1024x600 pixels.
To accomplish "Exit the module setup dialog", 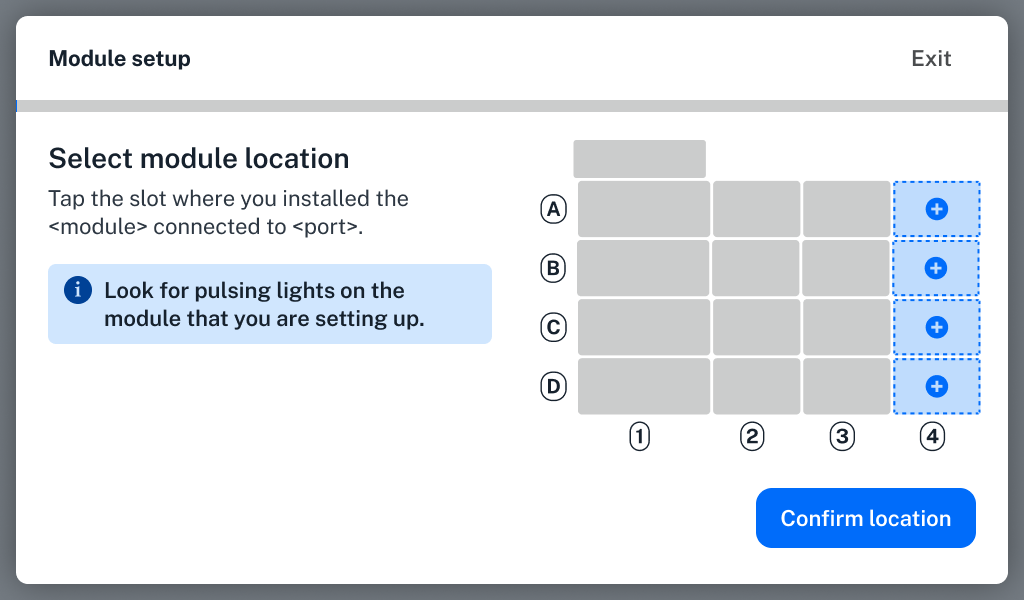I will point(931,59).
